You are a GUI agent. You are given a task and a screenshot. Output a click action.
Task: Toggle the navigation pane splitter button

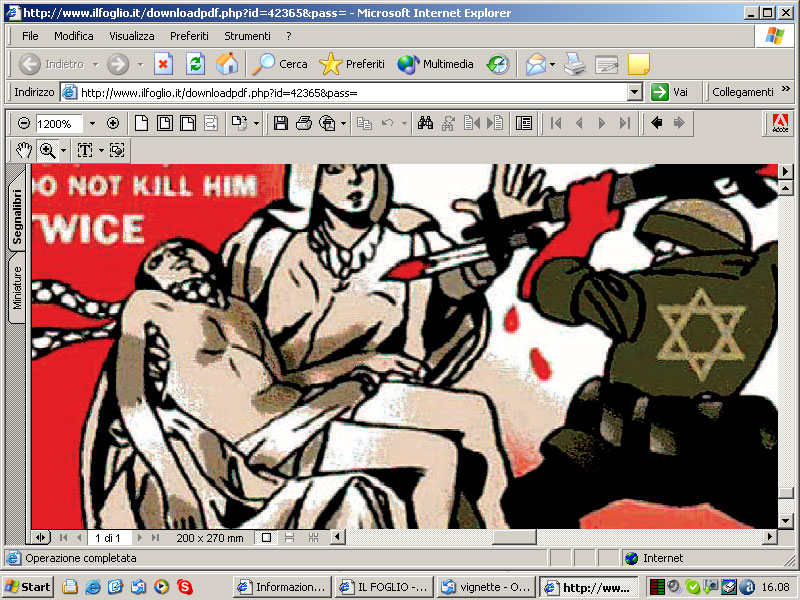pyautogui.click(x=40, y=537)
